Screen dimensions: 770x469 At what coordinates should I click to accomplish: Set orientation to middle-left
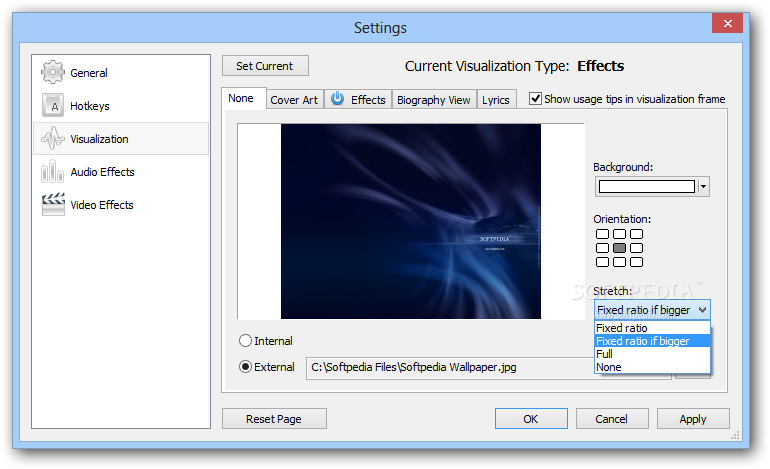point(602,248)
